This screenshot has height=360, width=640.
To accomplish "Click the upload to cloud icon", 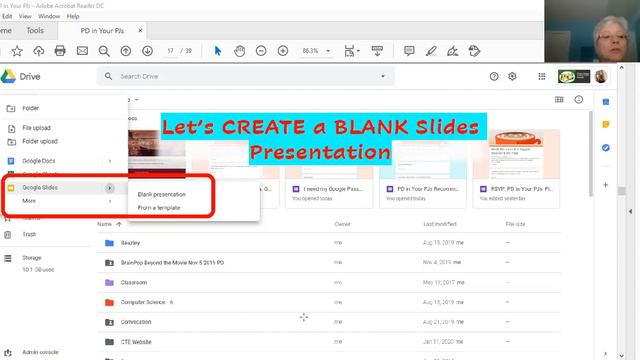I will [x=38, y=51].
